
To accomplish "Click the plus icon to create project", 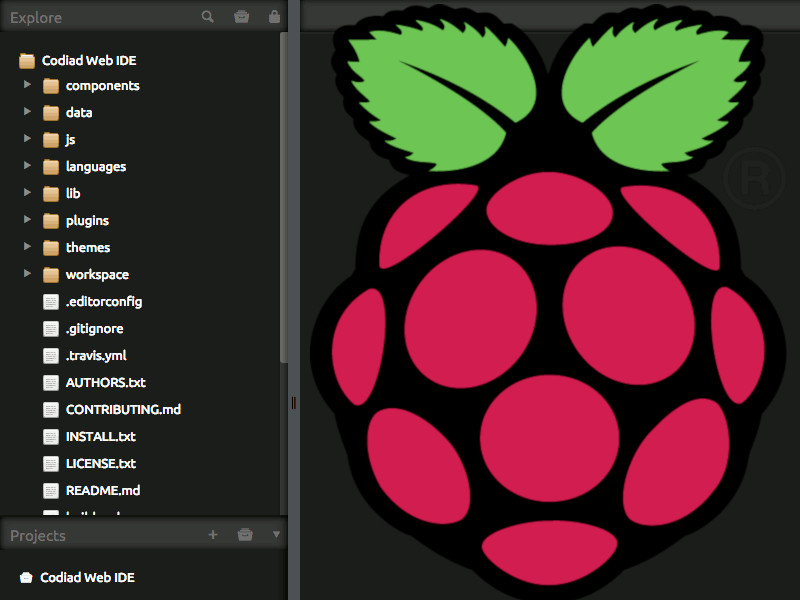I will [213, 534].
